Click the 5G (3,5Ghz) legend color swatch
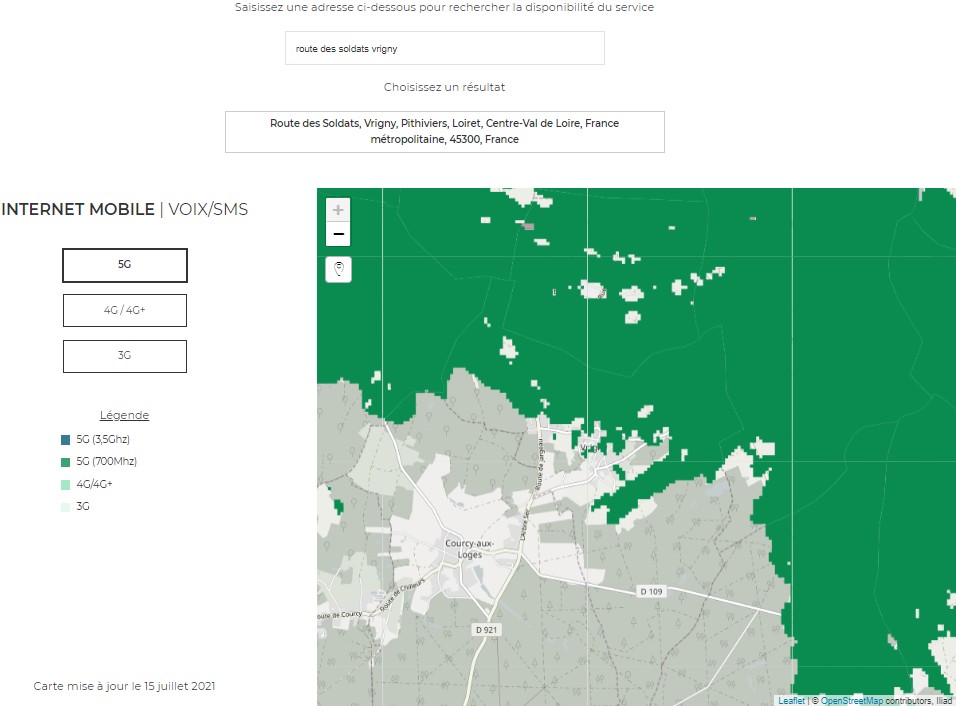Image resolution: width=956 pixels, height=706 pixels. [x=66, y=439]
